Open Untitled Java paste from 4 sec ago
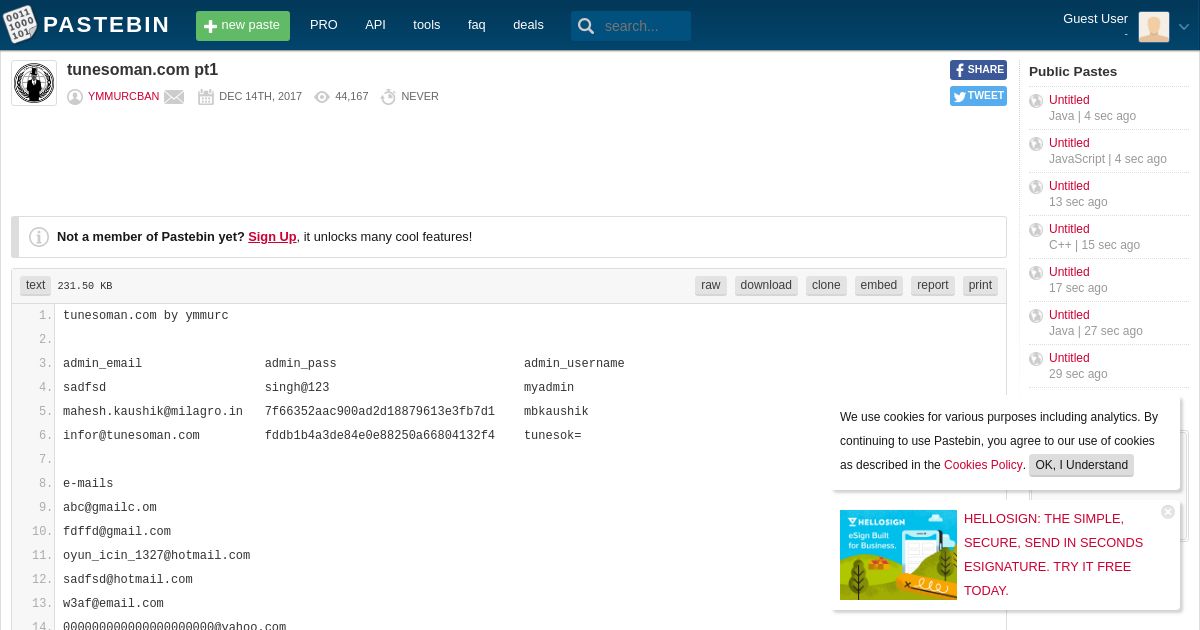Viewport: 1200px width, 630px height. [x=1069, y=100]
